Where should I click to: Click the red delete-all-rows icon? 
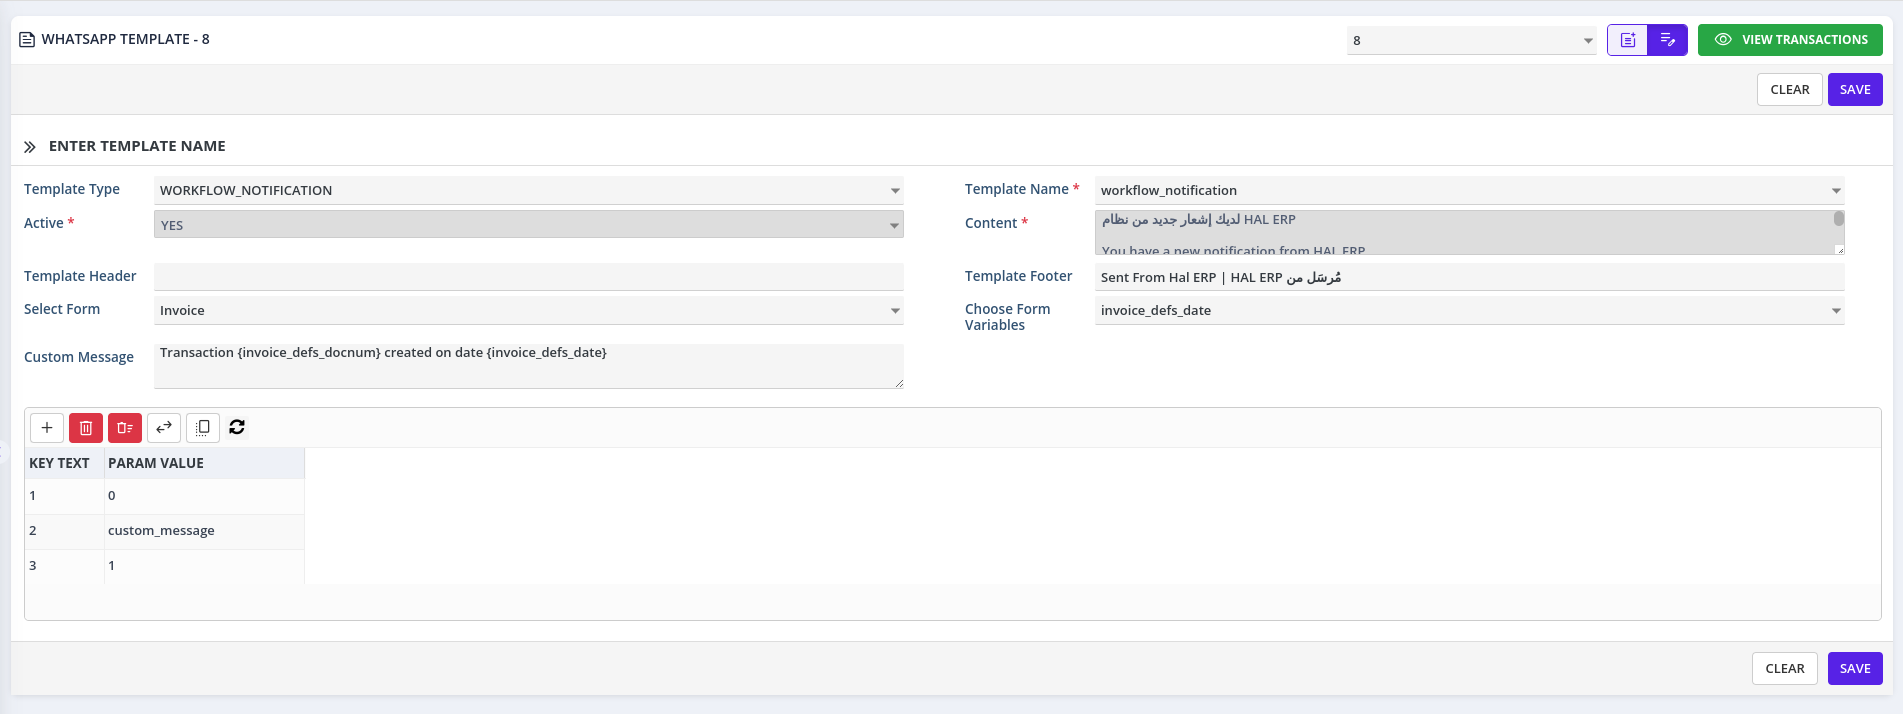tap(125, 428)
